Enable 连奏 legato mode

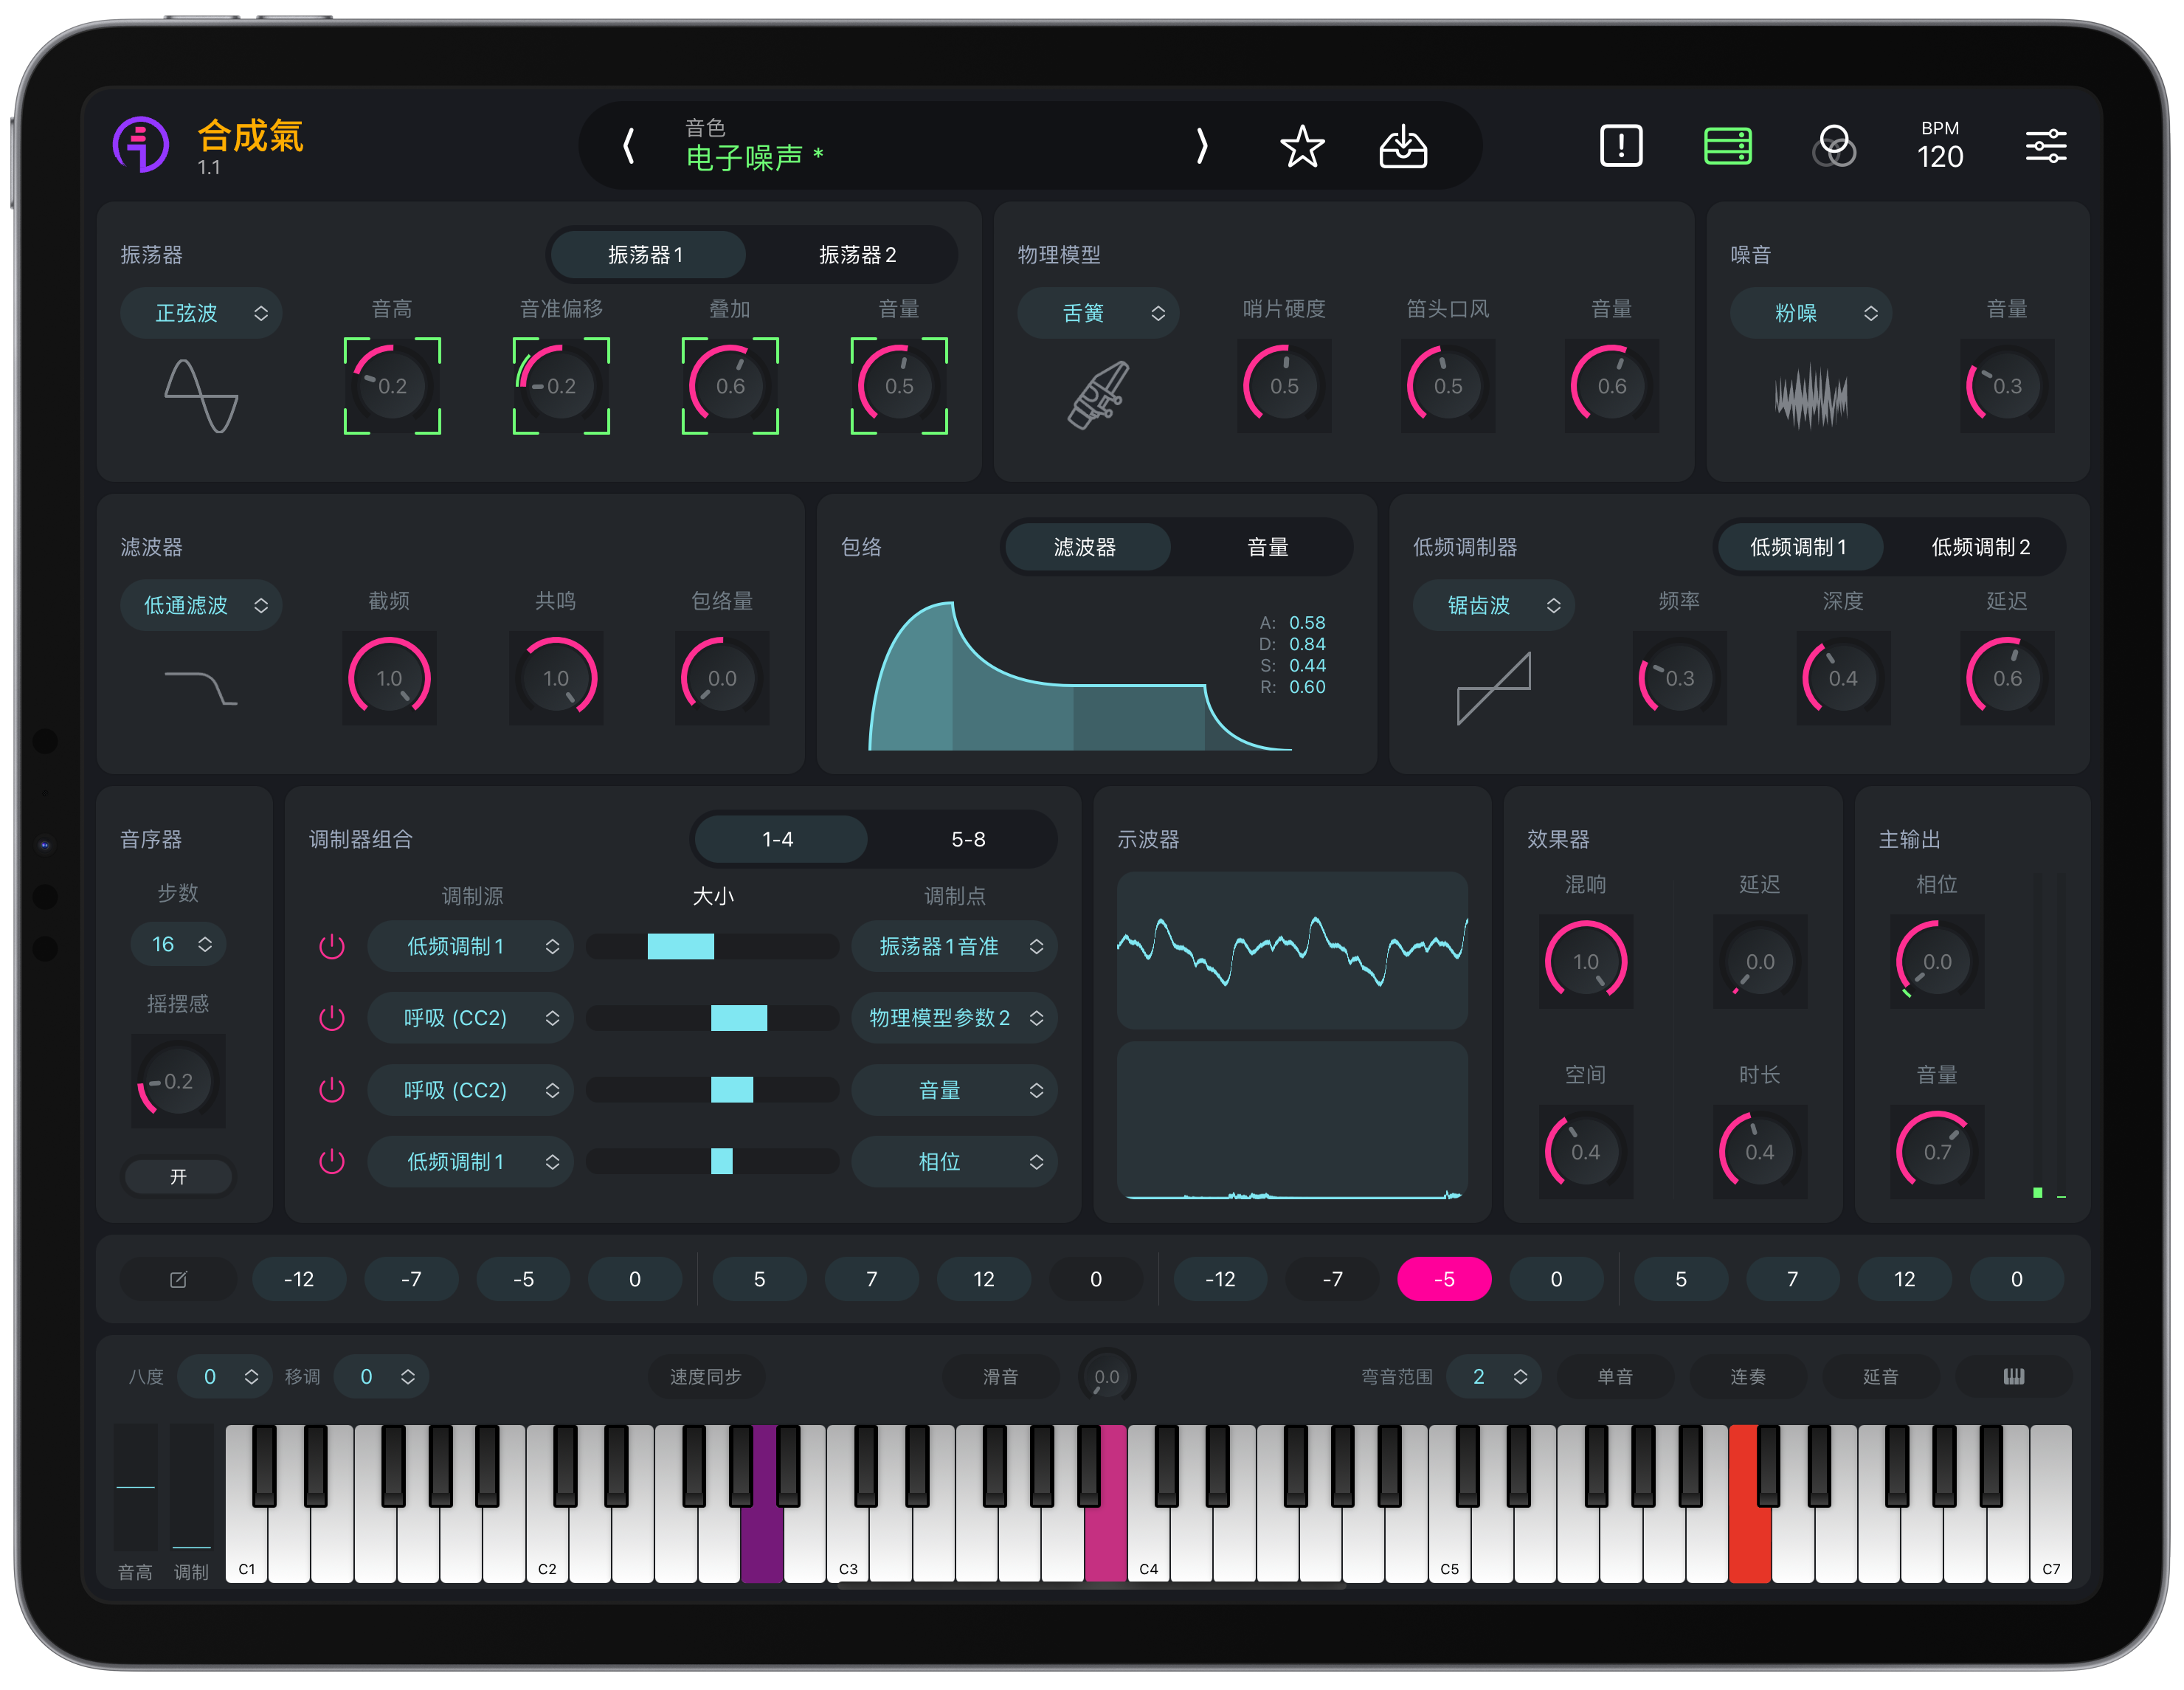tap(1747, 1377)
